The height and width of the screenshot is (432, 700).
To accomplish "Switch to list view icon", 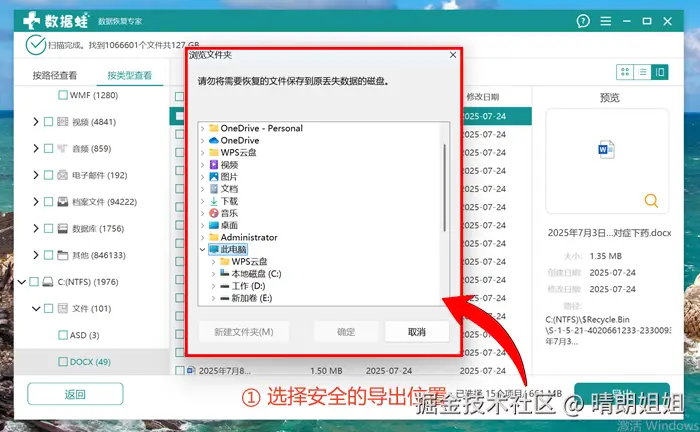I will pos(642,72).
